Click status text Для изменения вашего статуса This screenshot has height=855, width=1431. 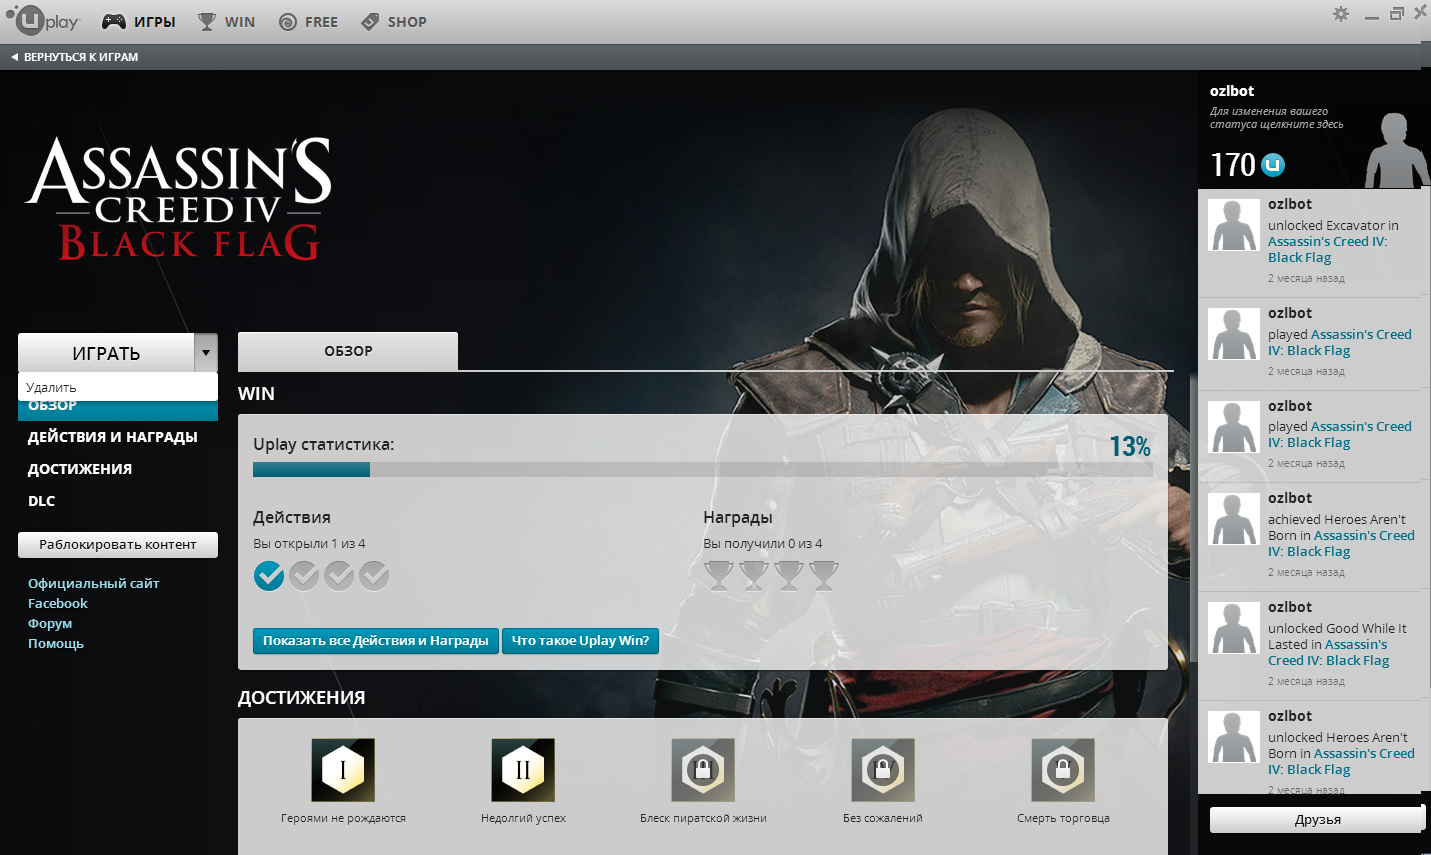pyautogui.click(x=1276, y=118)
